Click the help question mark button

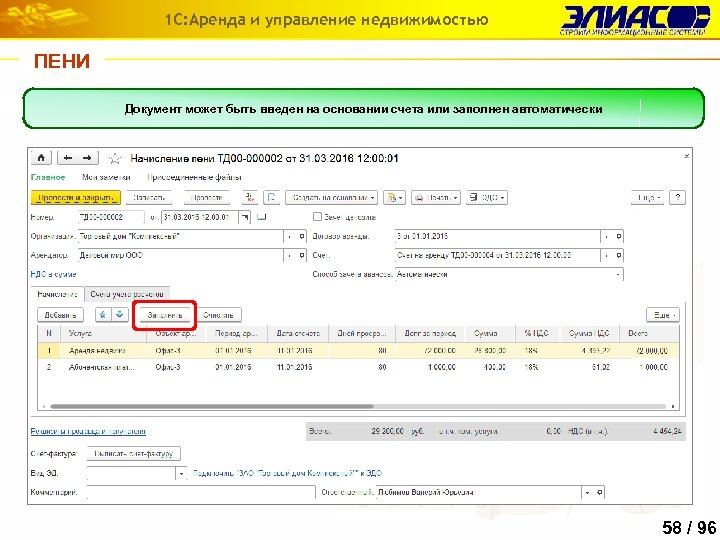pos(677,197)
